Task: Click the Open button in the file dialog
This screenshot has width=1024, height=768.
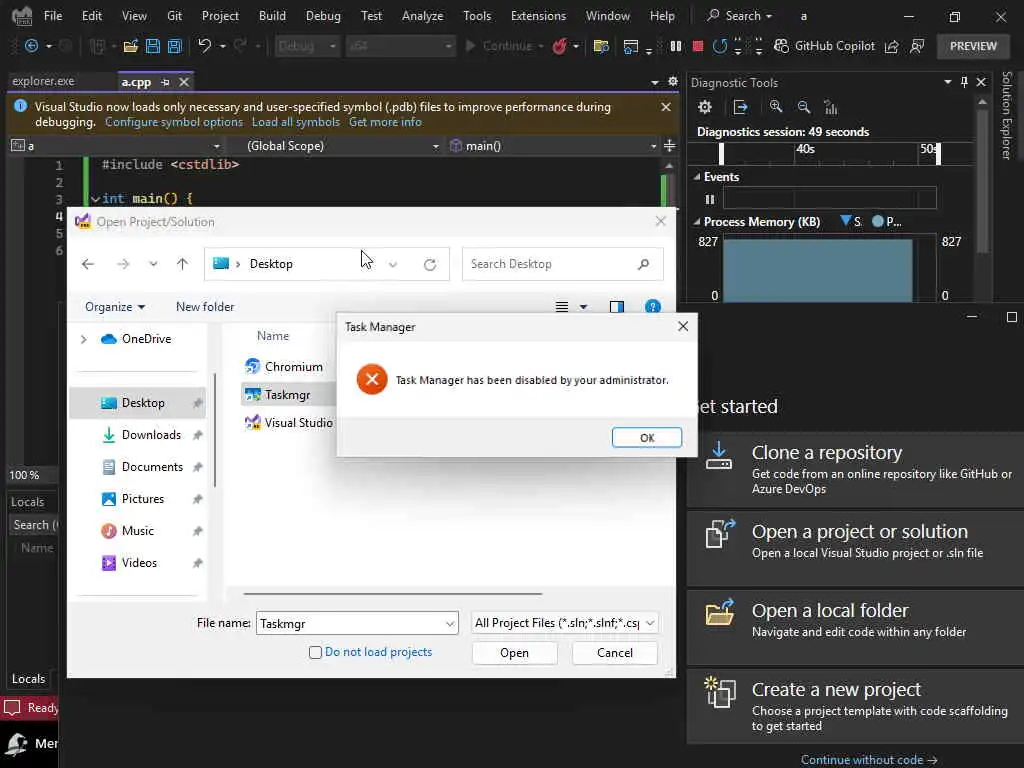Action: point(514,653)
